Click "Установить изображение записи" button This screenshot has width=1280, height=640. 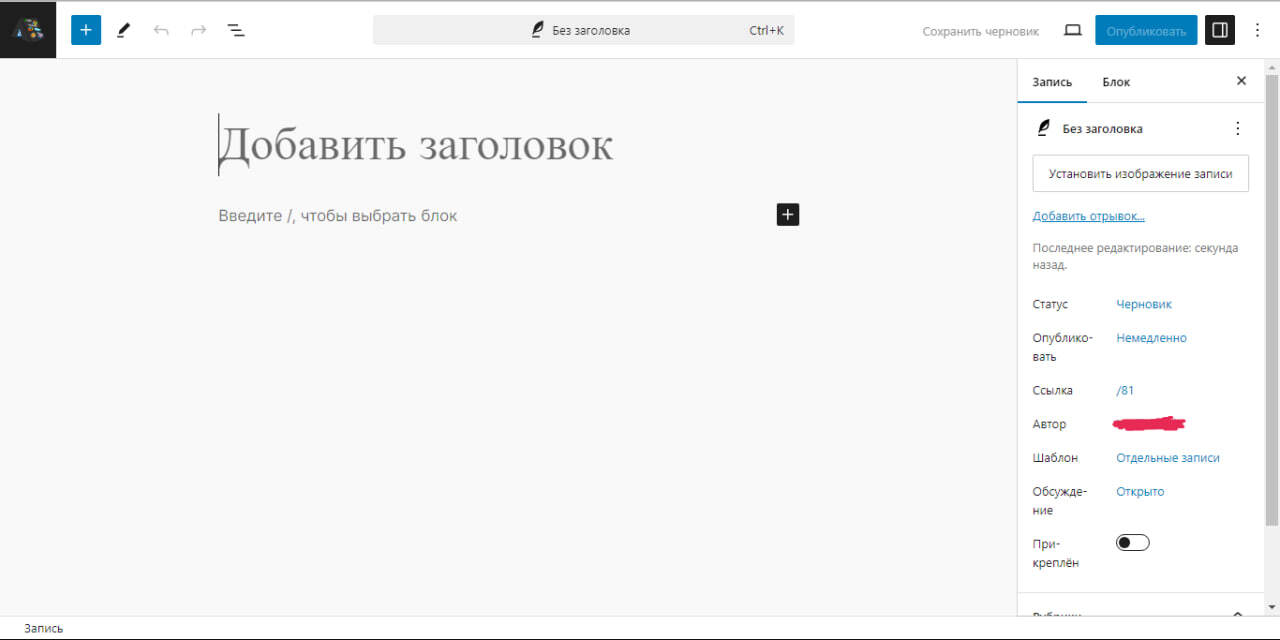[1141, 173]
